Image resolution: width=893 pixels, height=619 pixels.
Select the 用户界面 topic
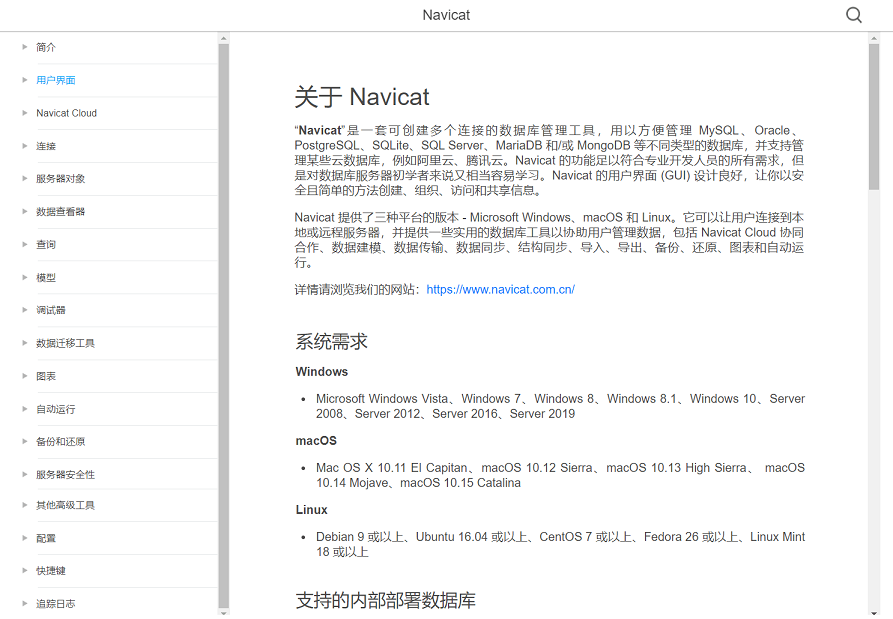coord(56,80)
